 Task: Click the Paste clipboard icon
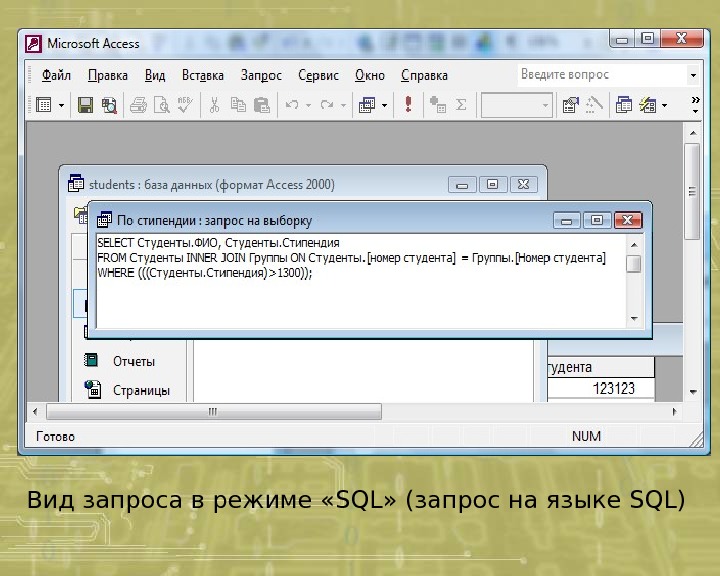(x=262, y=105)
